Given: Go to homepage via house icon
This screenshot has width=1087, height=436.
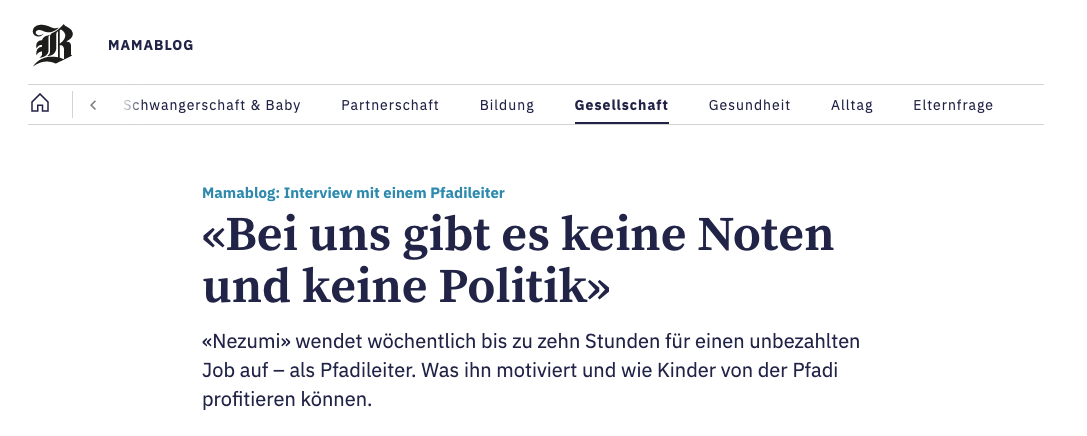Looking at the screenshot, I should pos(40,104).
